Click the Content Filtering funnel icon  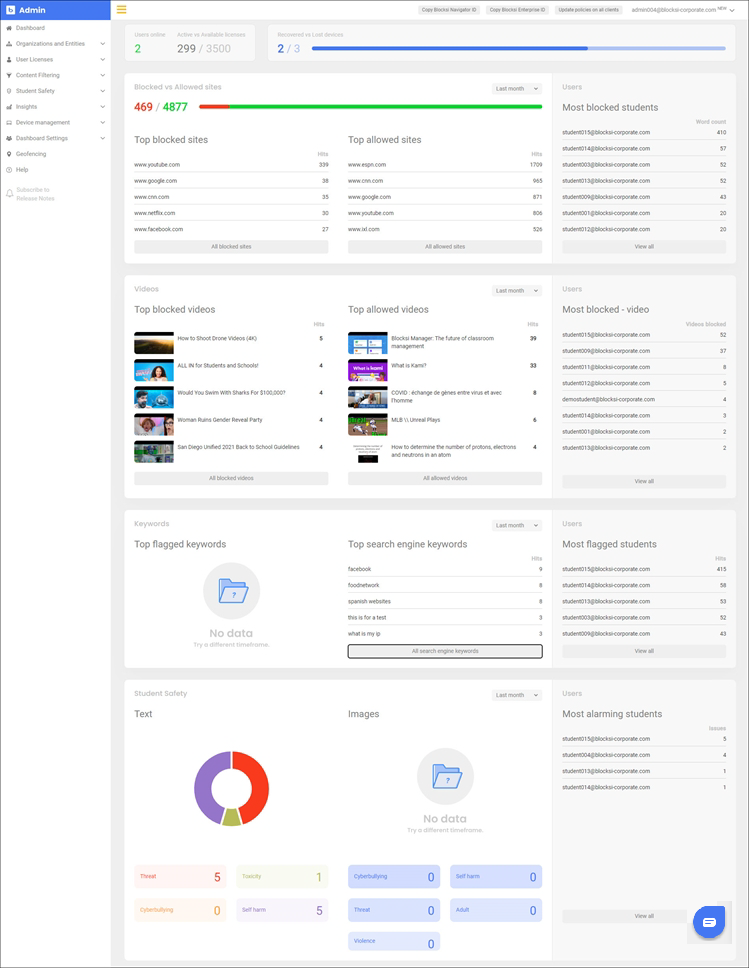(9, 75)
